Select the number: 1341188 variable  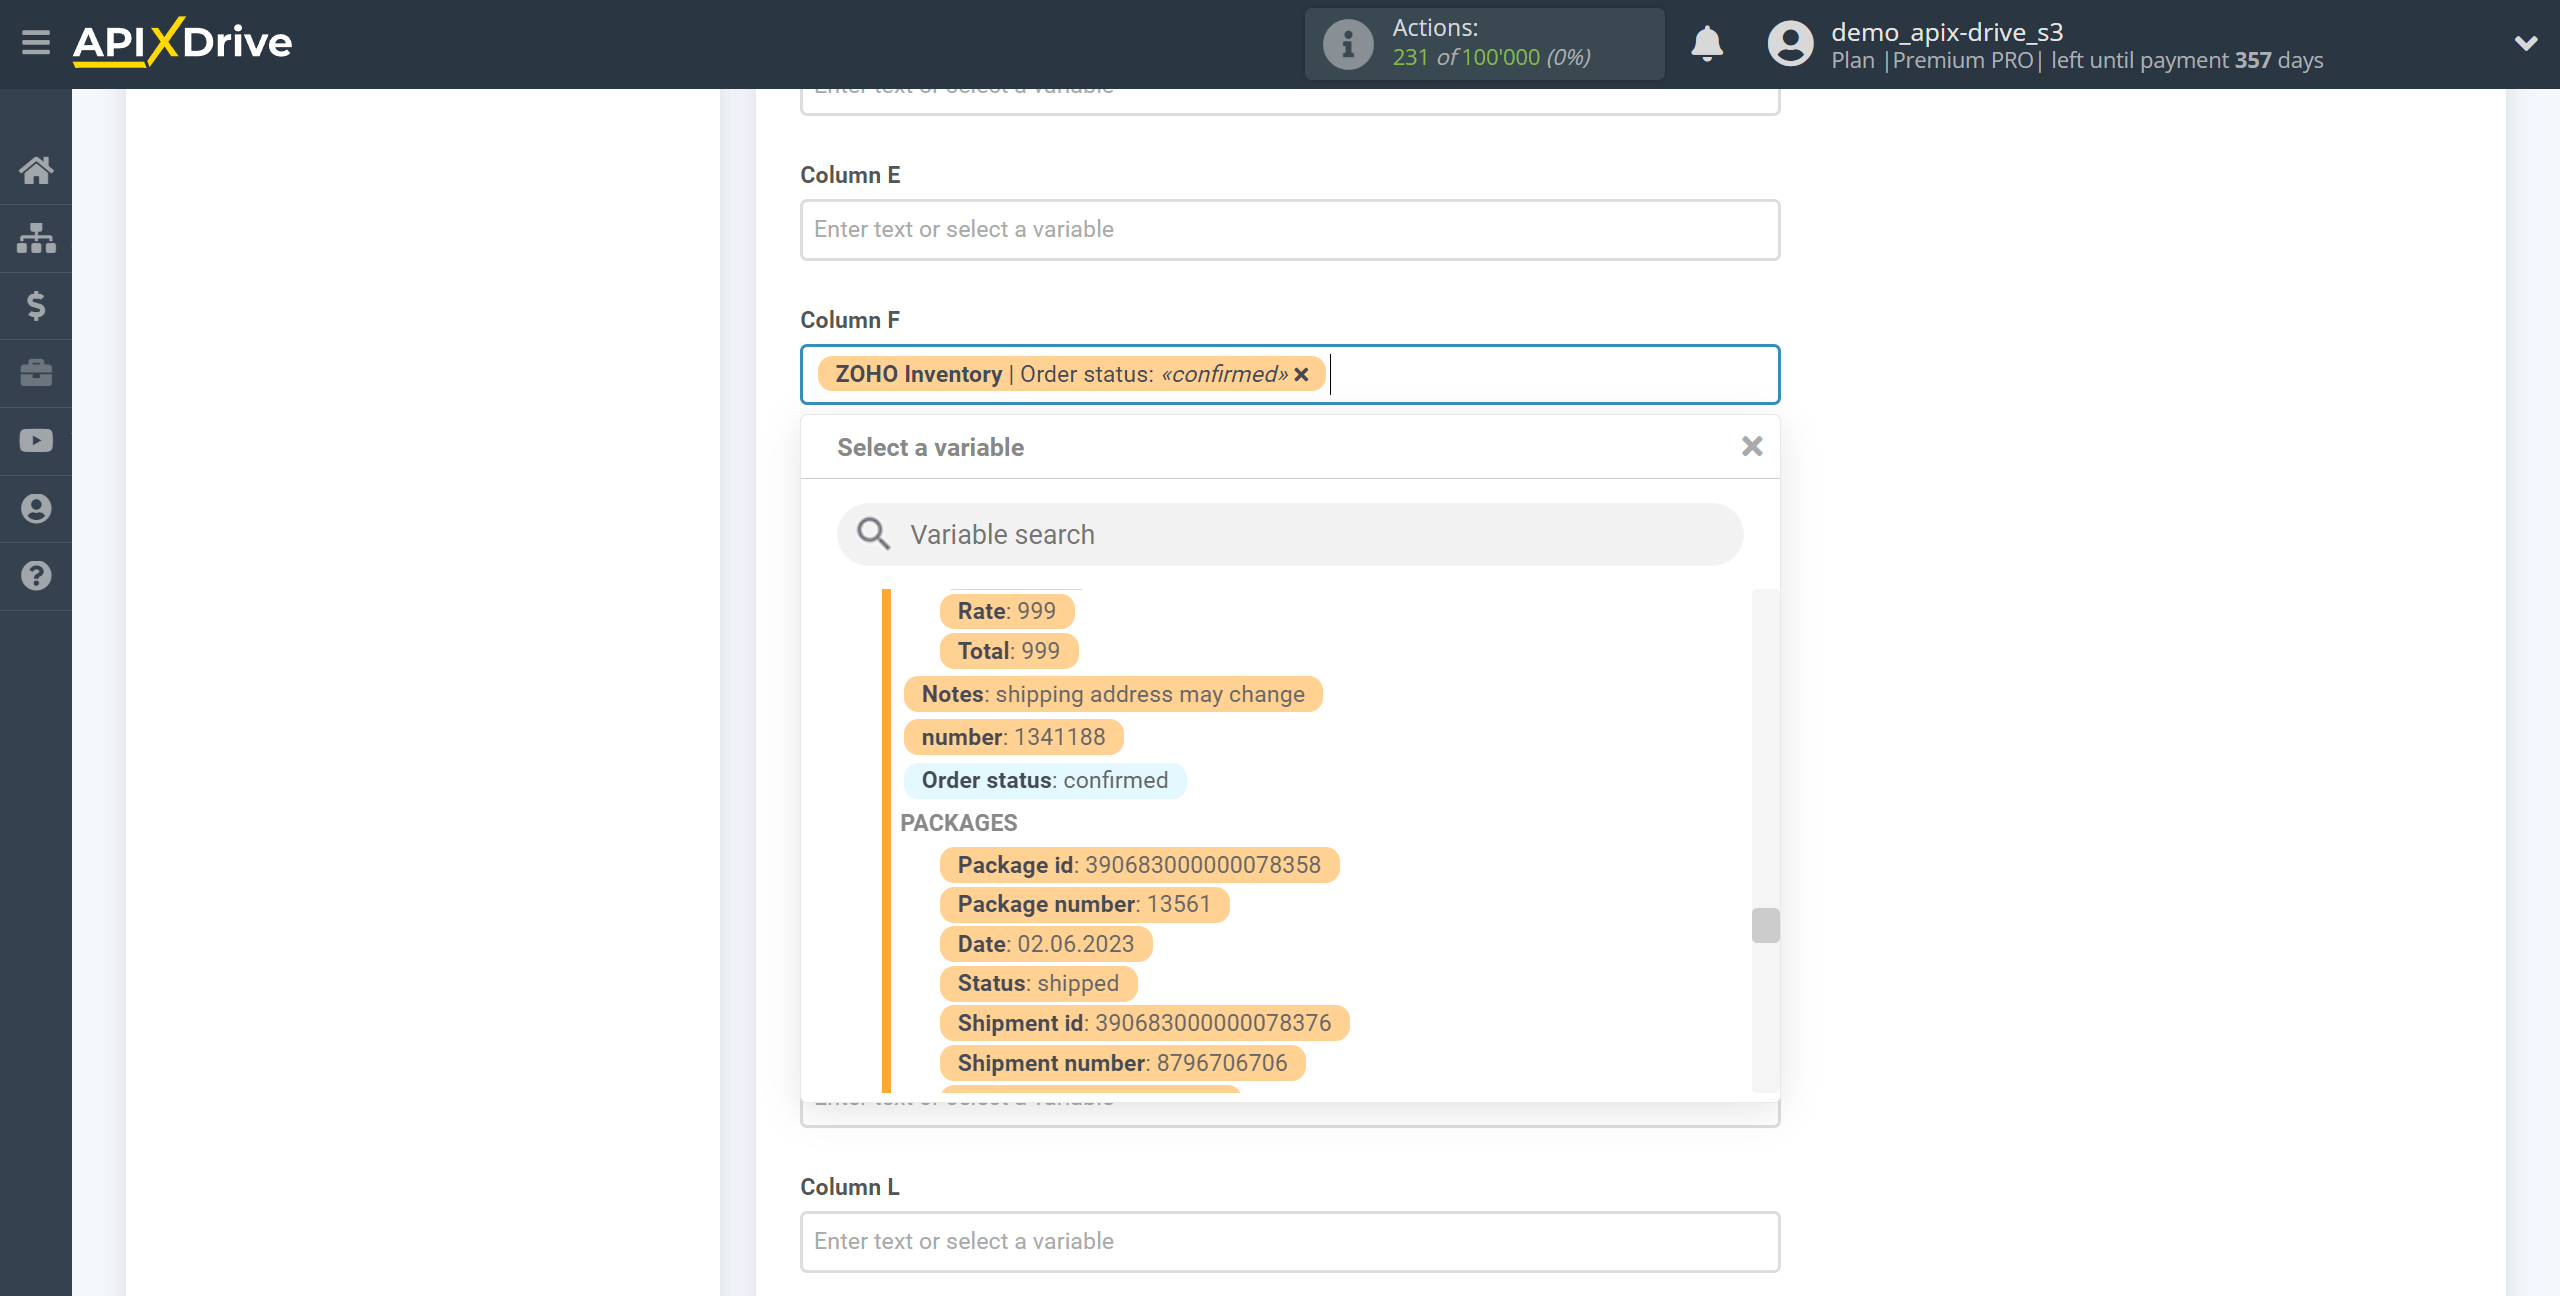[x=1014, y=737]
